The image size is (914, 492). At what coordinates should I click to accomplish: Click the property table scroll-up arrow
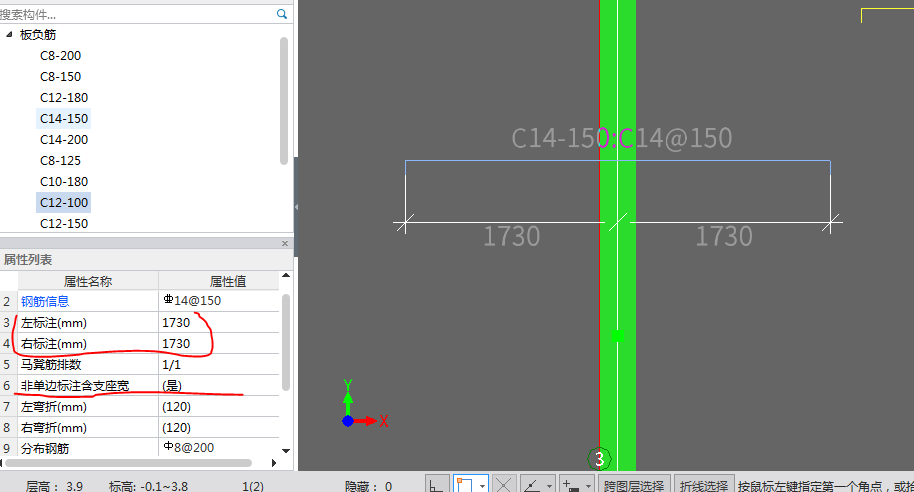tap(286, 276)
